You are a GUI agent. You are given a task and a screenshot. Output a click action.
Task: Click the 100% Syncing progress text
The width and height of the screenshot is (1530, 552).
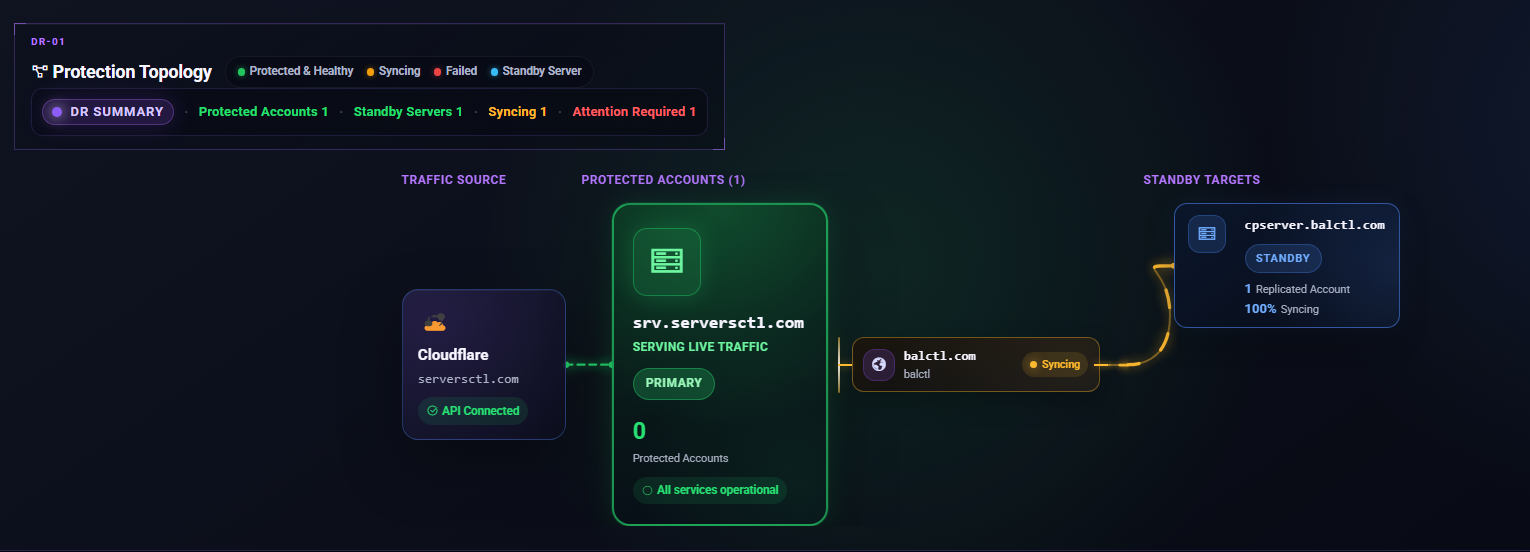tap(1282, 309)
